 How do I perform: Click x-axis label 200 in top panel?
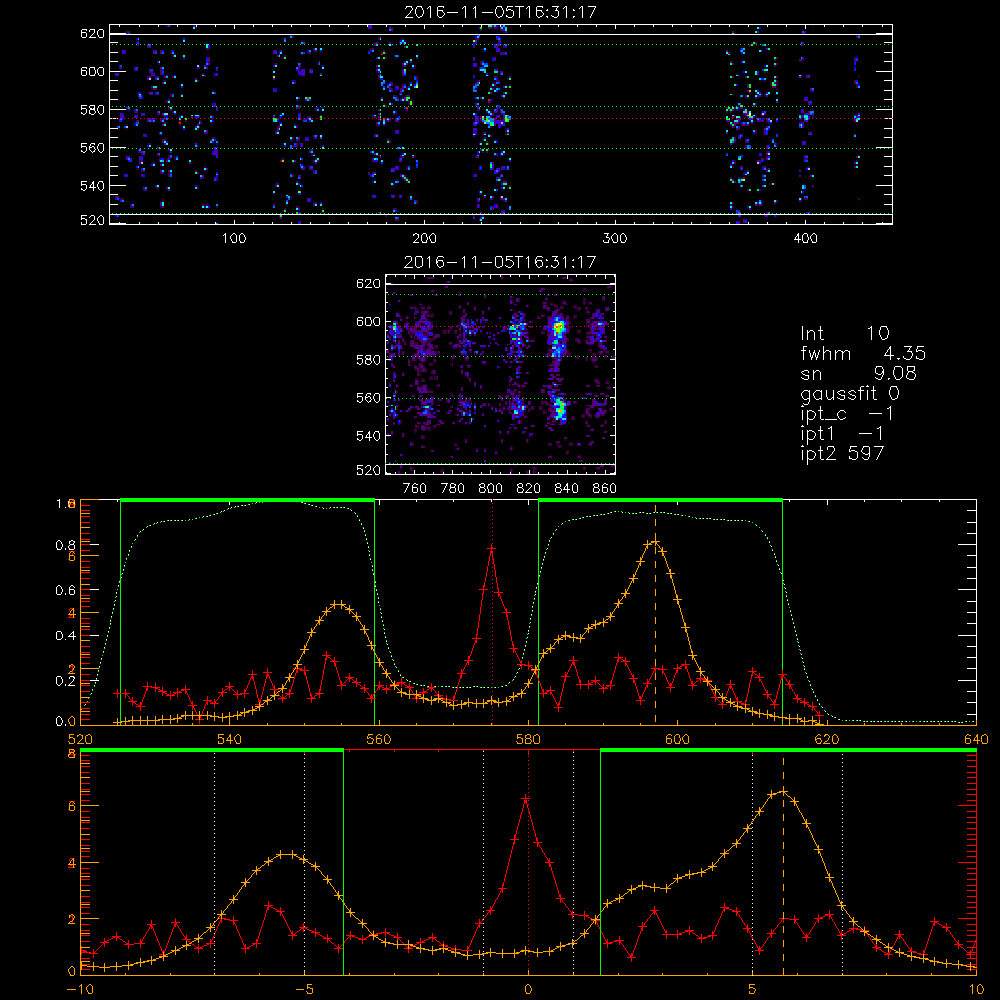424,239
